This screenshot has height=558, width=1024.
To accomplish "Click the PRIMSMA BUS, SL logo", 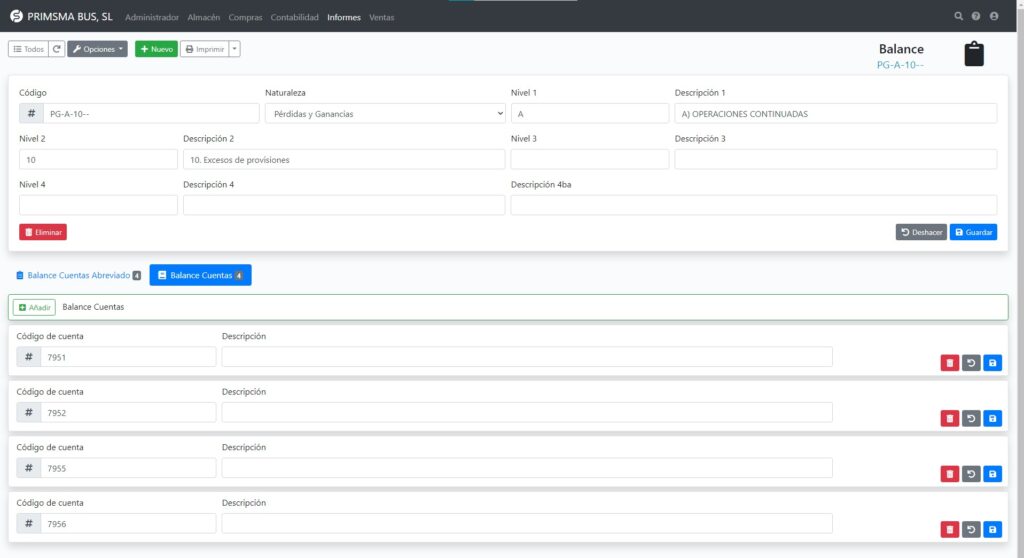I will point(16,17).
